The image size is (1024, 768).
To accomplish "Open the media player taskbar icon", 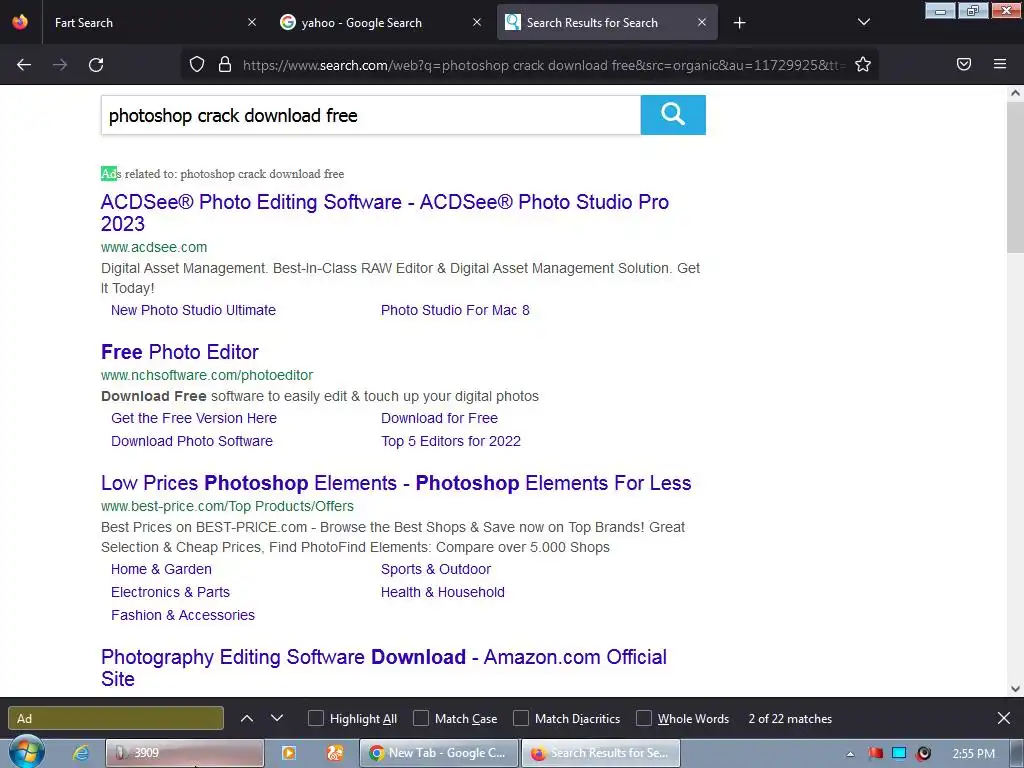I will click(288, 753).
